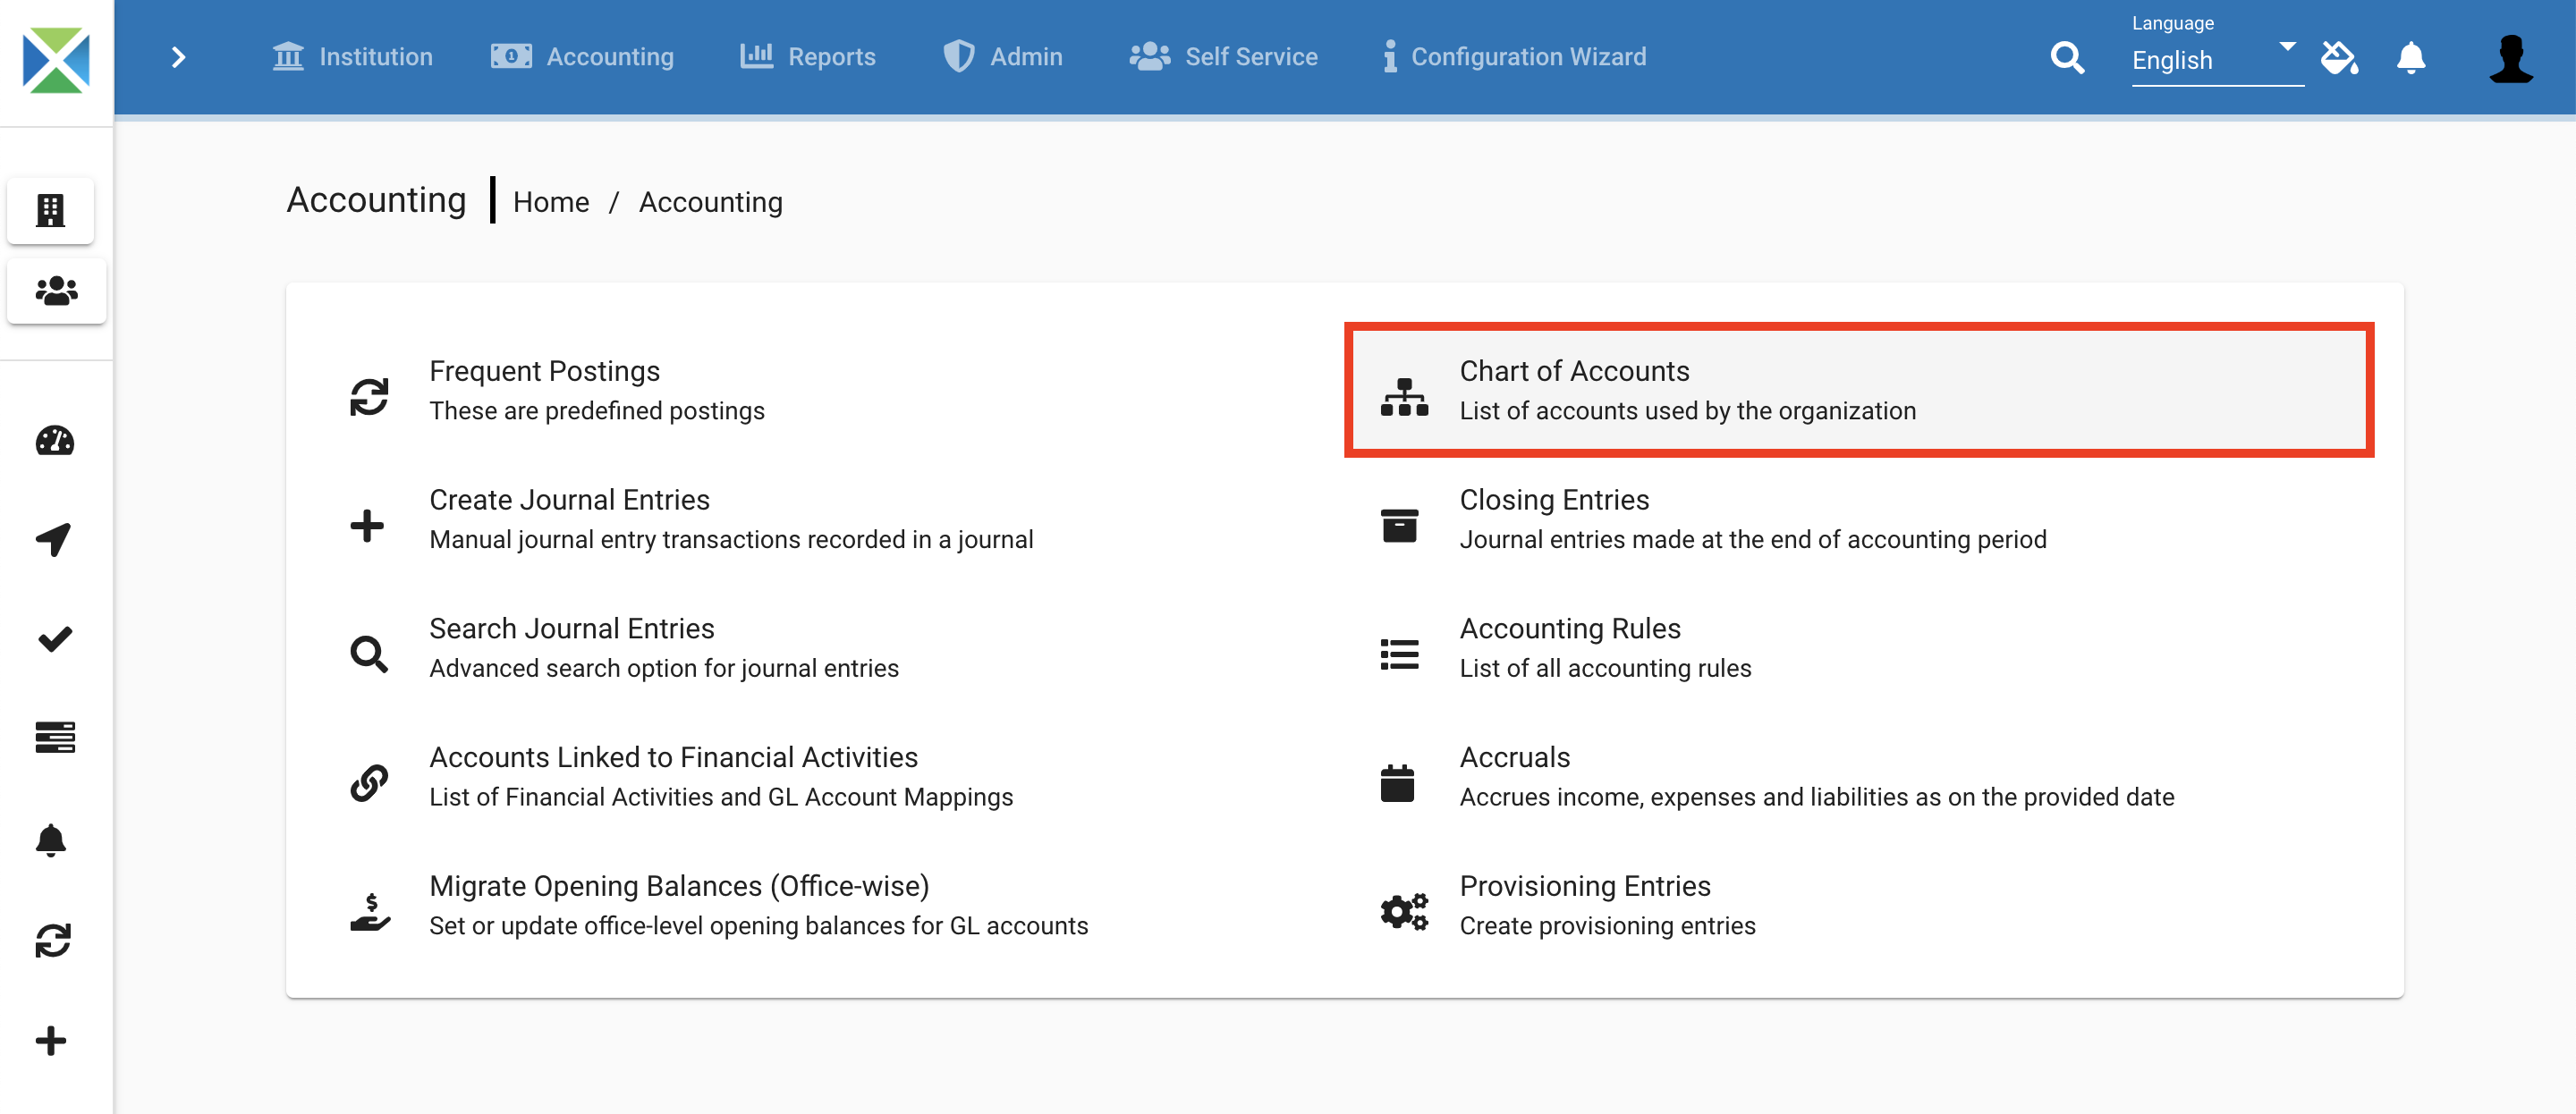
Task: Click the archive box icon beside Closing Entries
Action: coord(1399,526)
